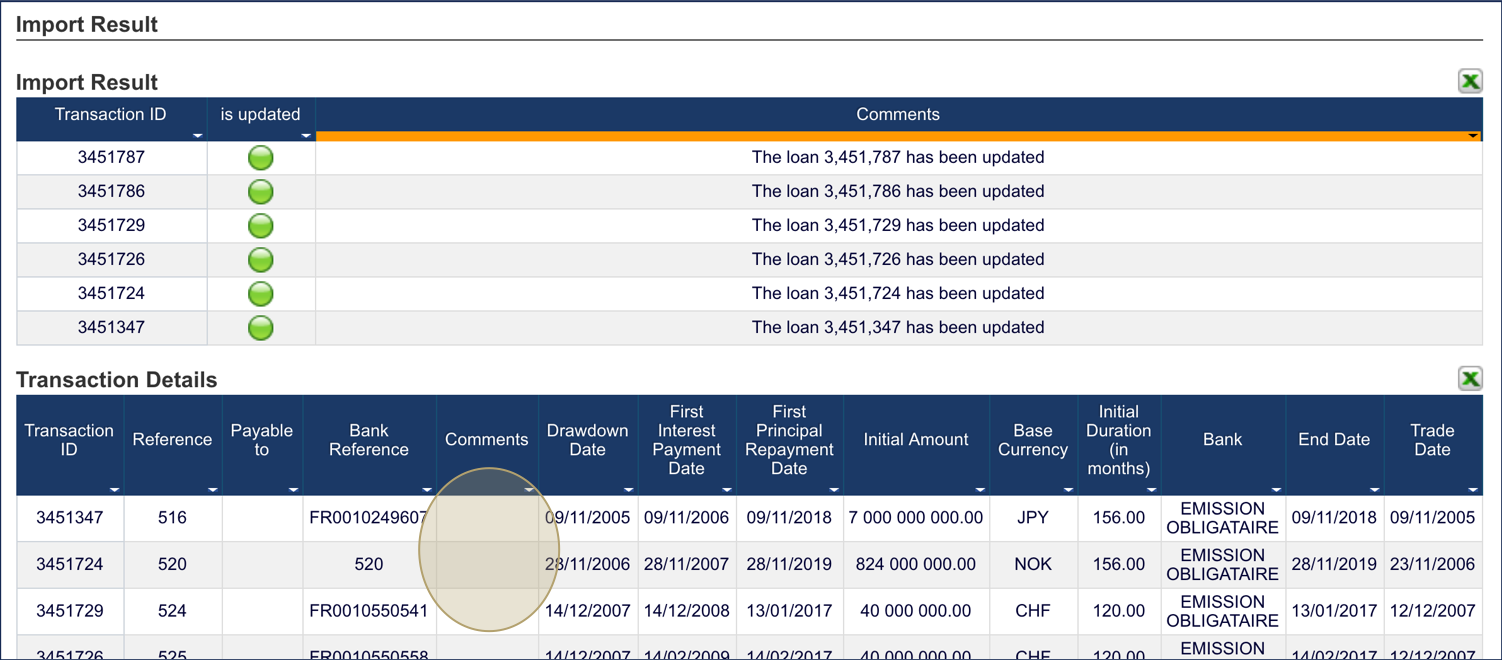Click the loan 3,451,347 updated message
This screenshot has width=1502, height=660.
(x=897, y=327)
